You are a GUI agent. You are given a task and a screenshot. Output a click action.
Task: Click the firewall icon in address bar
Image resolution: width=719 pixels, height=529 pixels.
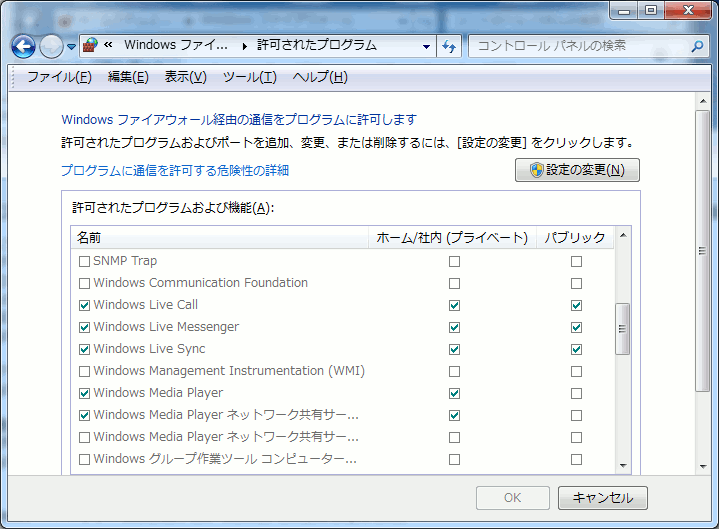91,46
